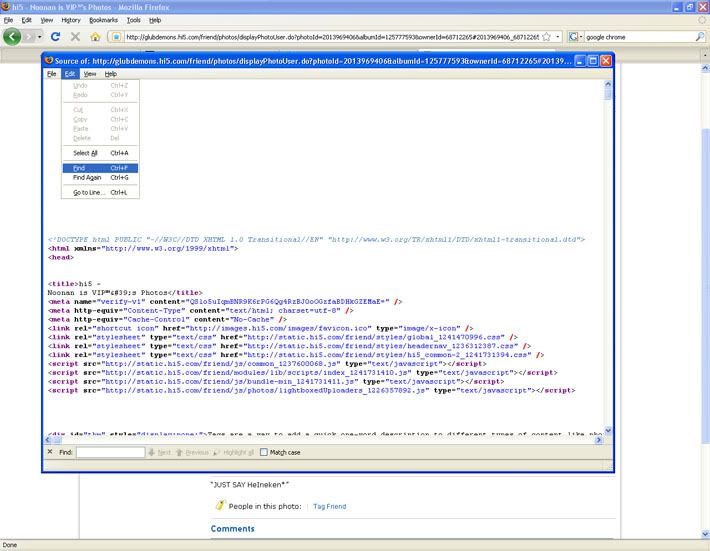Close the find bar with the X

coord(50,452)
